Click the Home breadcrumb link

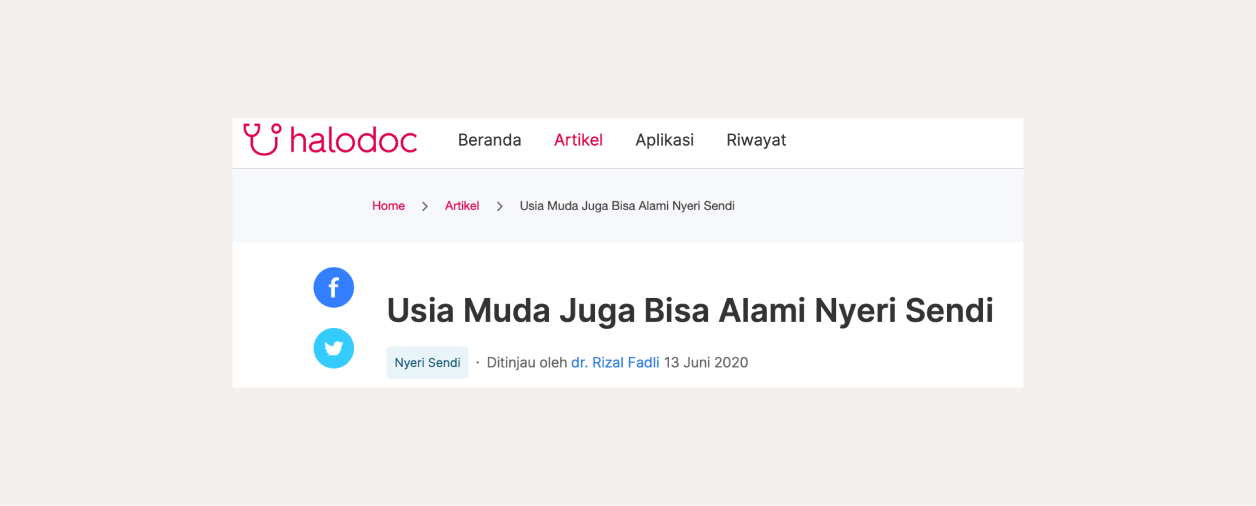pyautogui.click(x=388, y=206)
